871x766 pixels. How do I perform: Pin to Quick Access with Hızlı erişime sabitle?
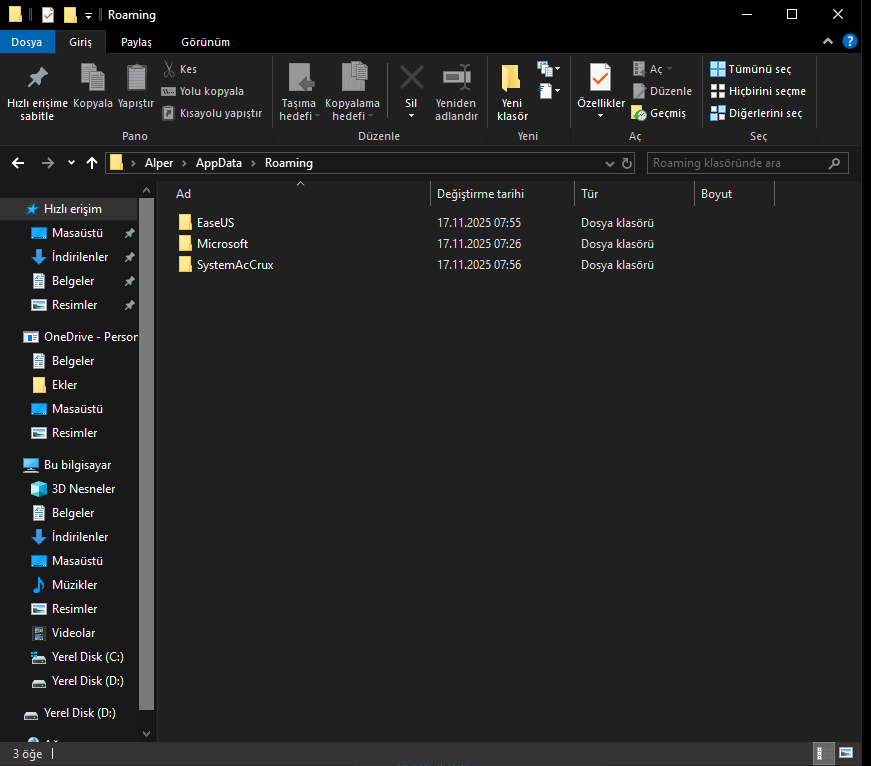click(x=37, y=92)
